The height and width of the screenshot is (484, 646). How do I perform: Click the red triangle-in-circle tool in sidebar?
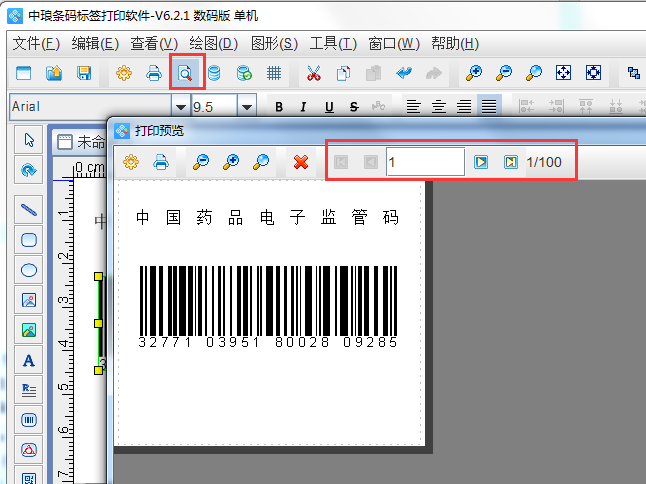(x=28, y=450)
